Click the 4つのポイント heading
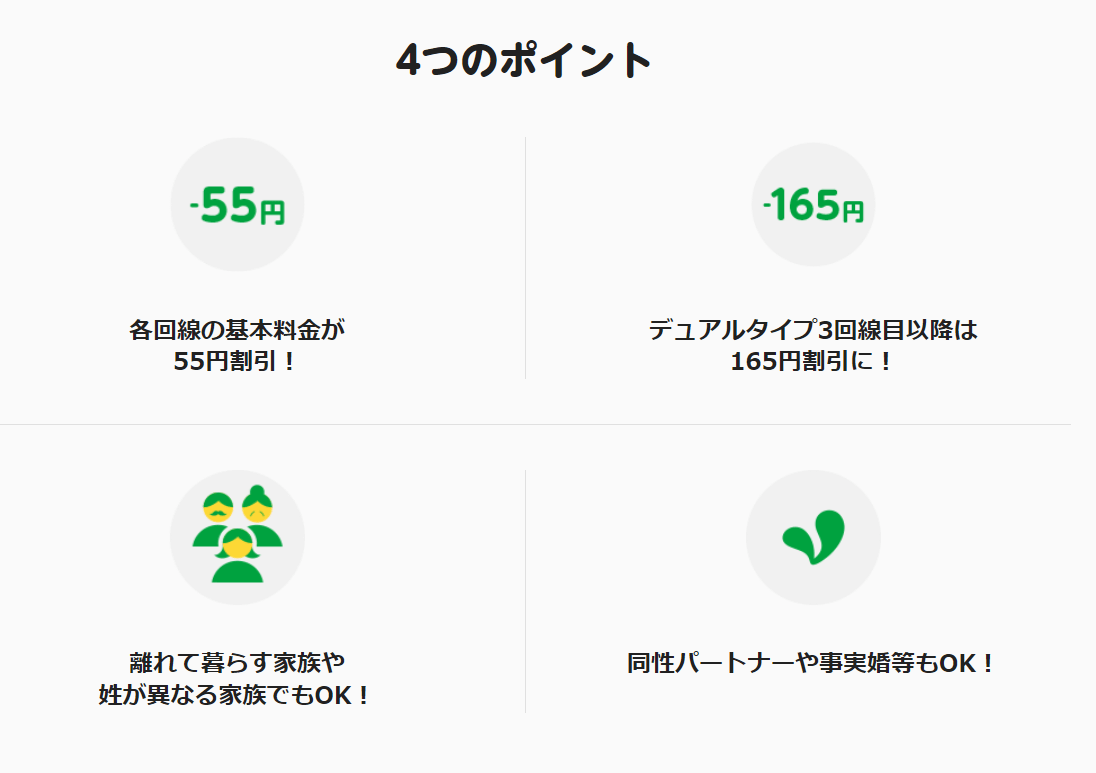 pos(524,60)
